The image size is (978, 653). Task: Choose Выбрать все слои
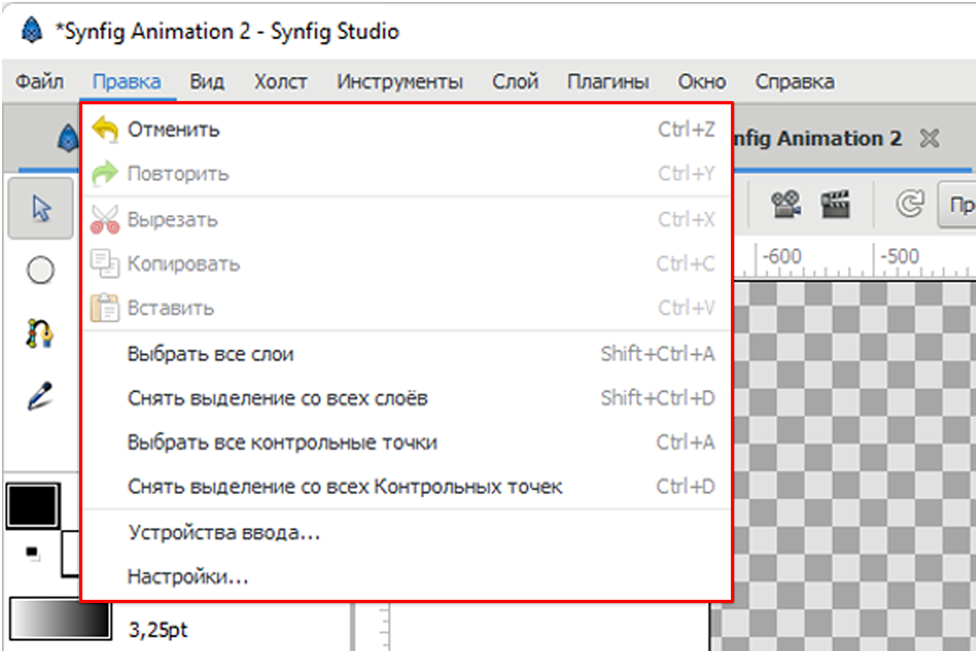click(407, 354)
